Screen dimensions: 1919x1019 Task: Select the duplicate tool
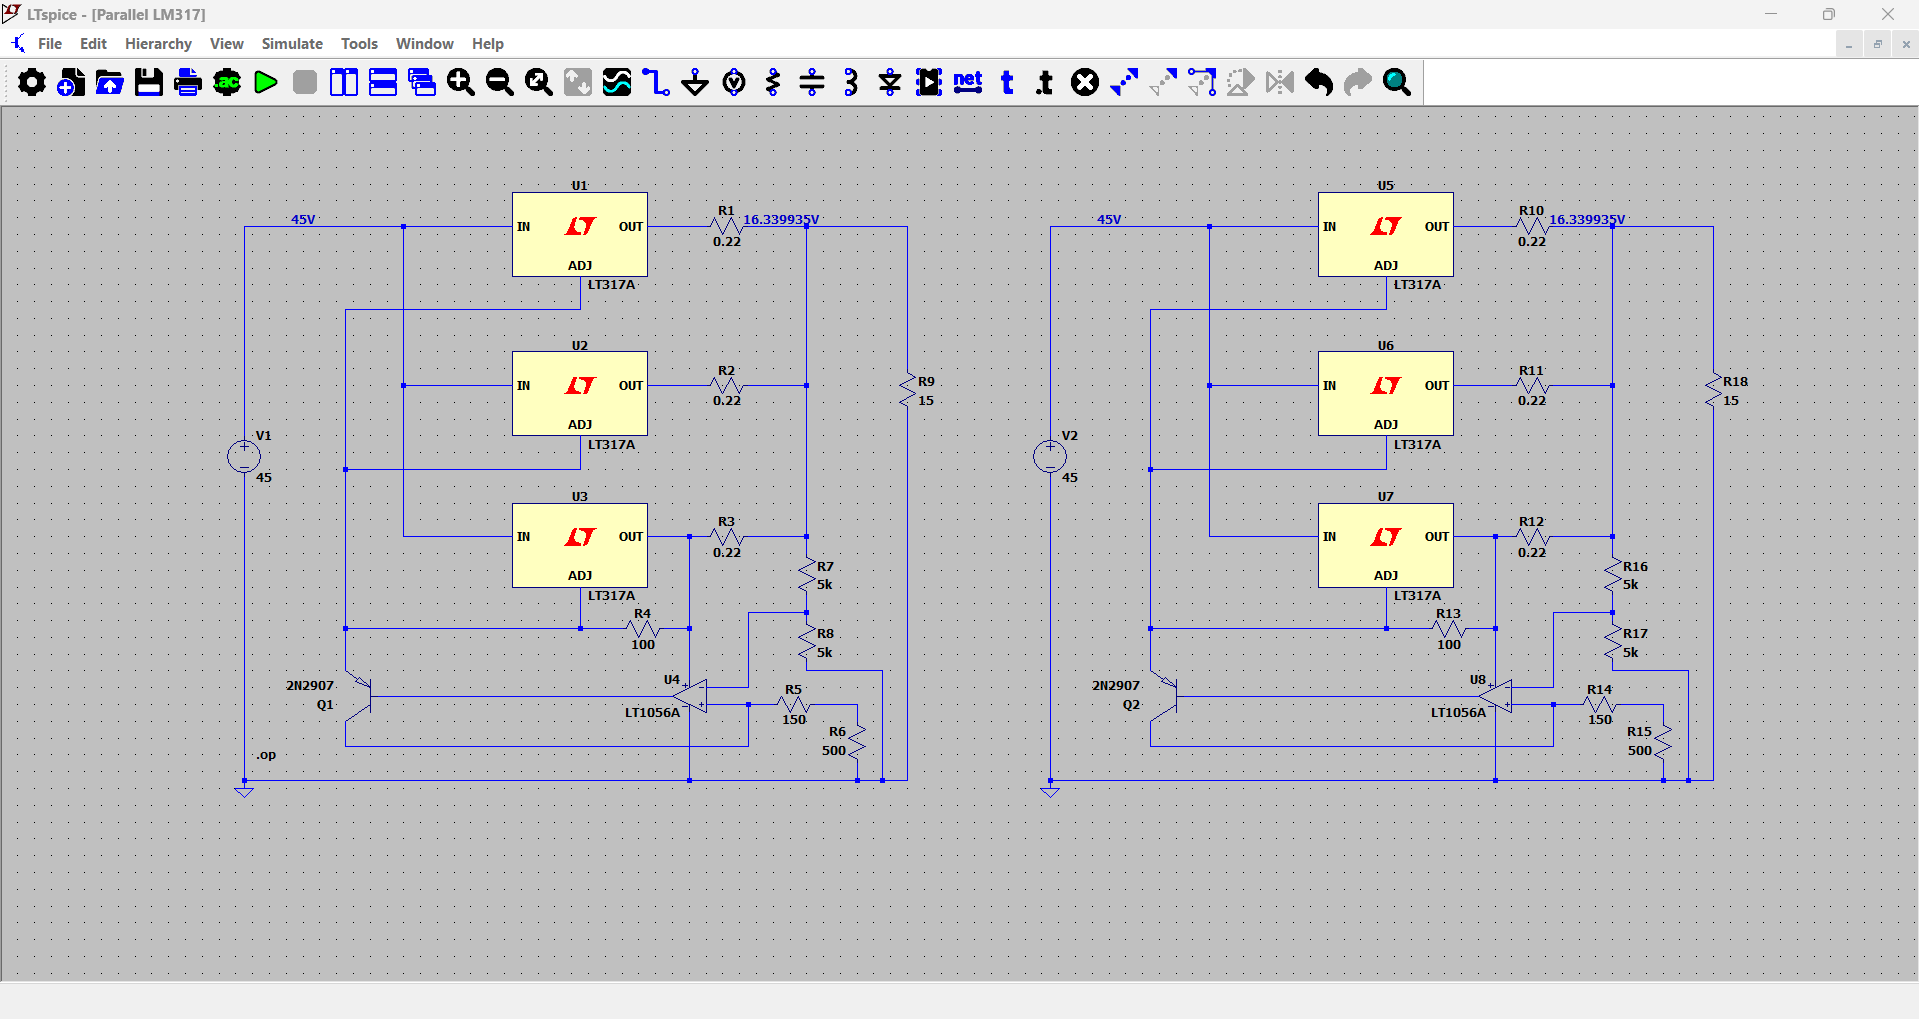click(1124, 82)
